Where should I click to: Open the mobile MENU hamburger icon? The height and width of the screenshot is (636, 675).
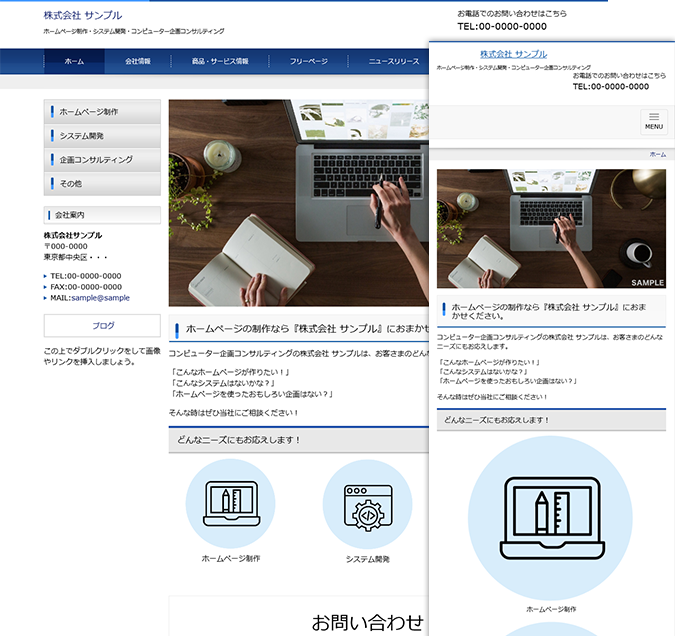pyautogui.click(x=653, y=120)
